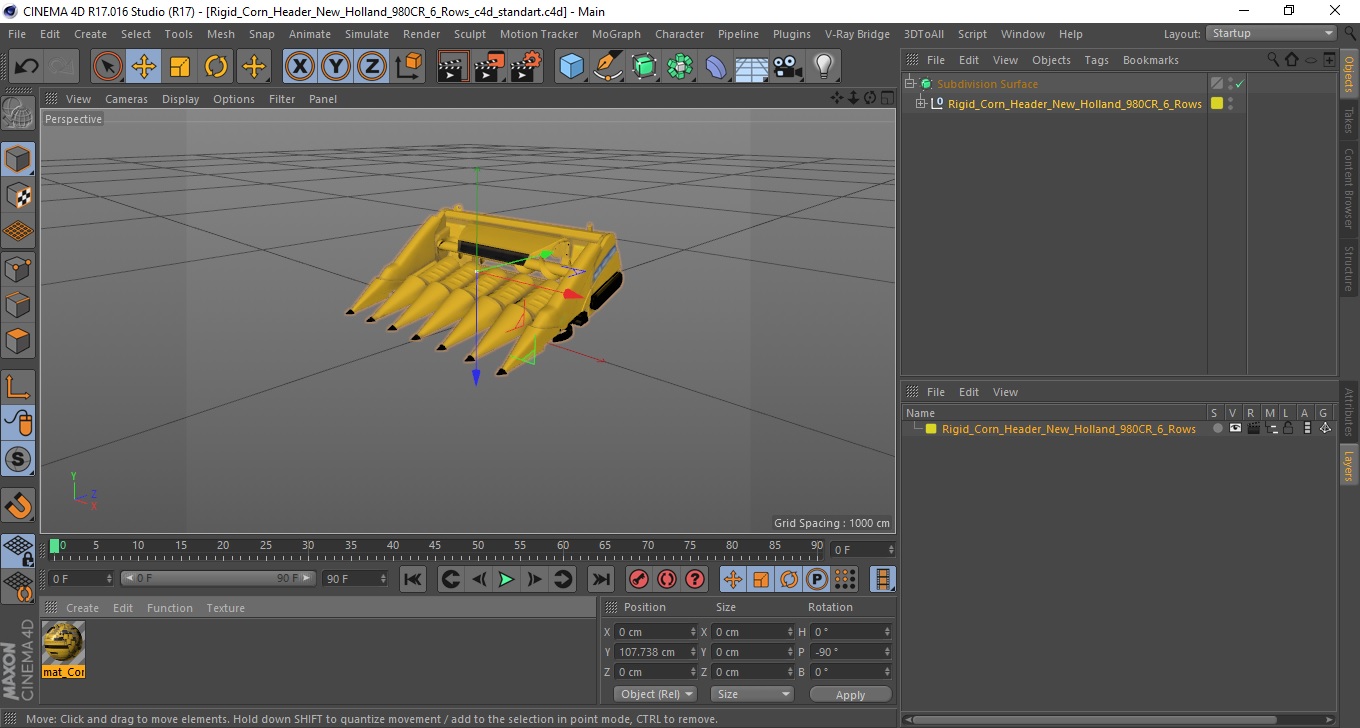The width and height of the screenshot is (1360, 728).
Task: Open the Size mode dropdown
Action: pos(752,694)
